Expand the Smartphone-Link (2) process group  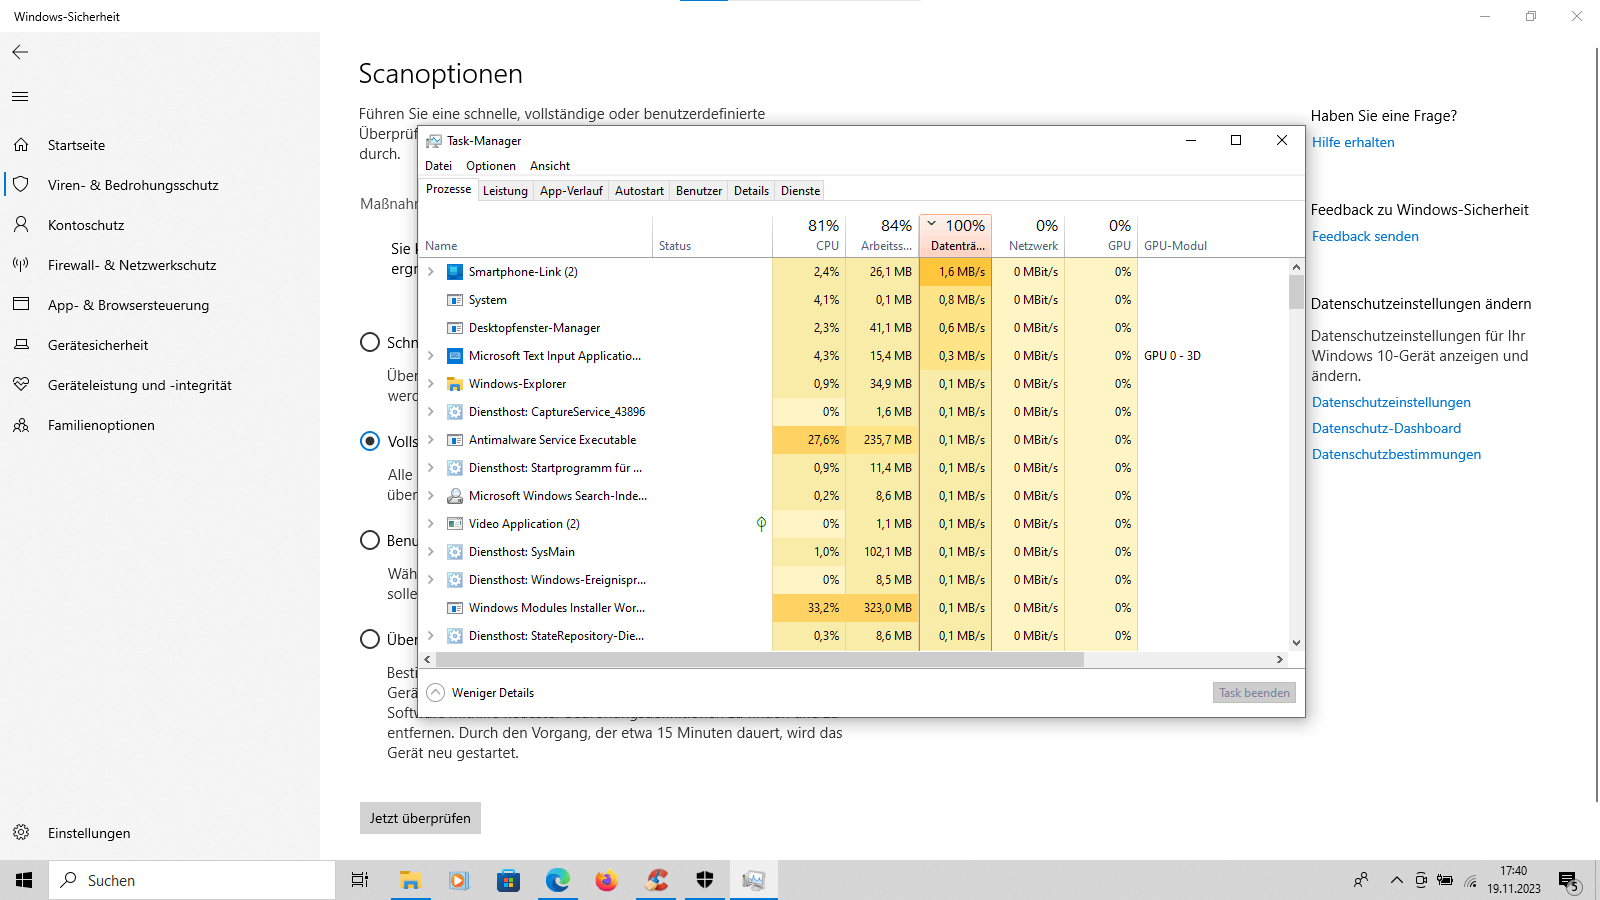coord(431,272)
